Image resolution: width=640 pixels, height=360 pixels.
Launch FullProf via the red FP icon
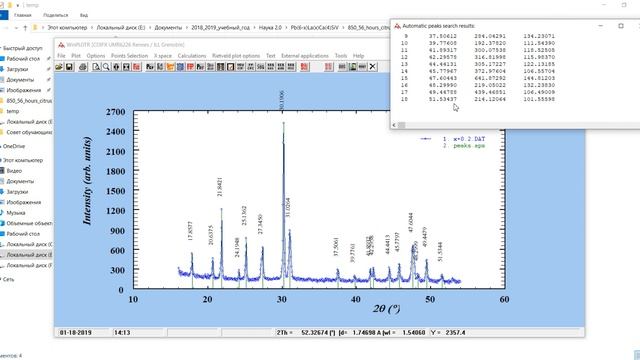pyautogui.click(x=190, y=67)
